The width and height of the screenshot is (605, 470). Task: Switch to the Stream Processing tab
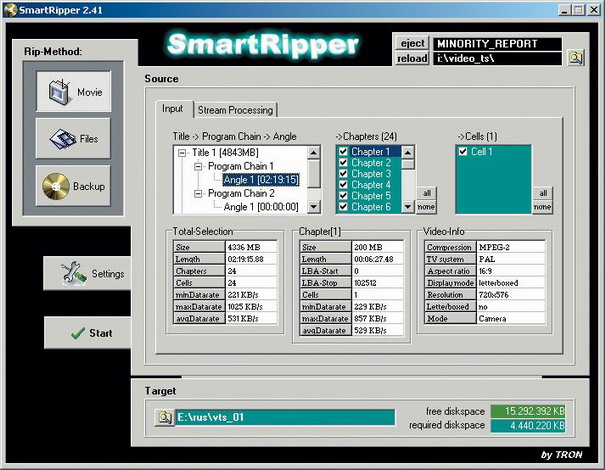pyautogui.click(x=235, y=110)
